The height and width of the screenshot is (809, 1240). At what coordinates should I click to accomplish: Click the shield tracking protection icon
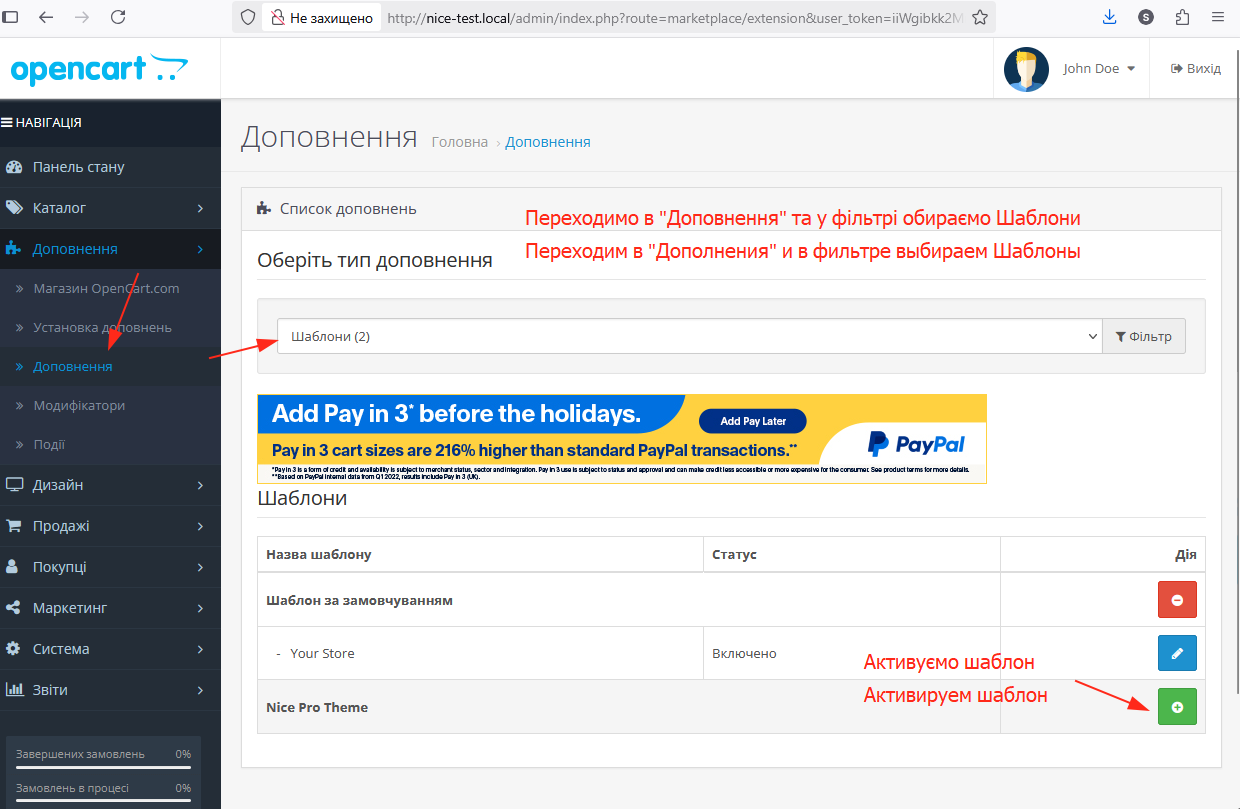click(249, 17)
